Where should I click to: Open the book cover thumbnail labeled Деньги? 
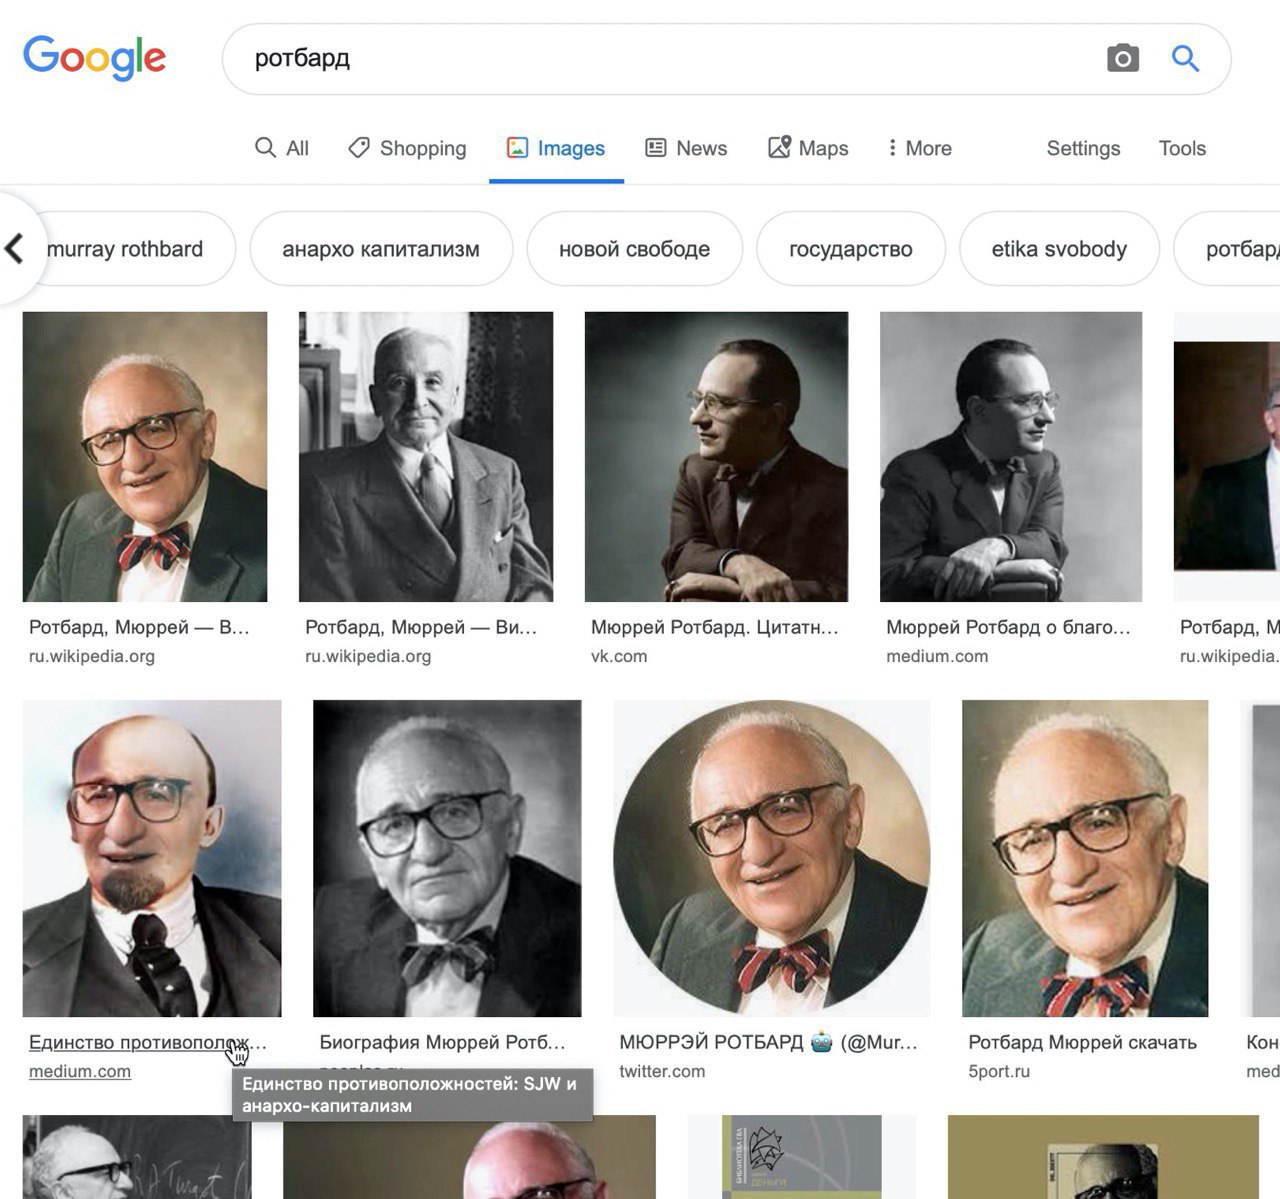coord(801,1157)
